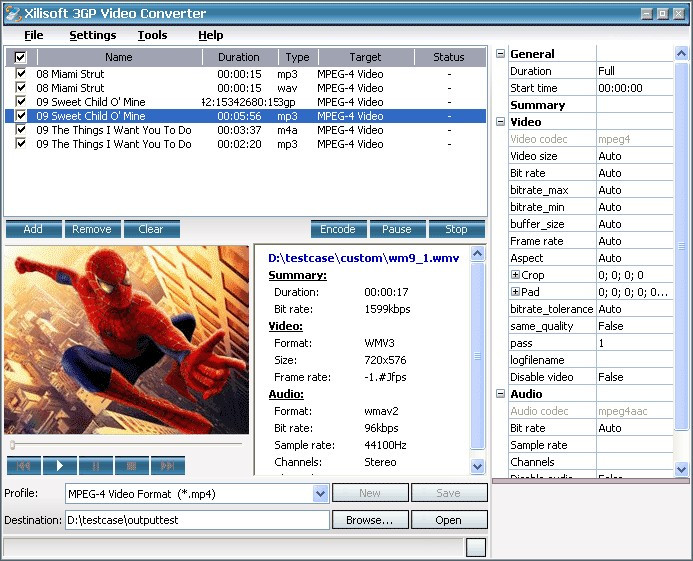Click the Destination path input field
The image size is (693, 561).
(x=197, y=520)
